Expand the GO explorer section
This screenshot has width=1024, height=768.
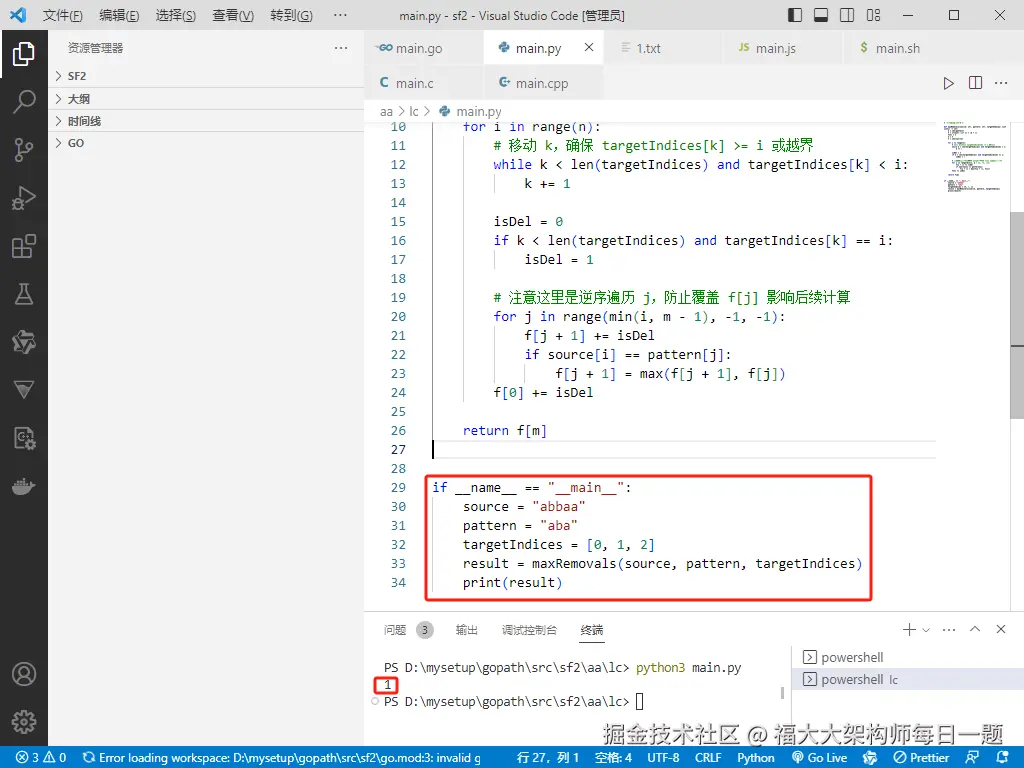click(206, 143)
